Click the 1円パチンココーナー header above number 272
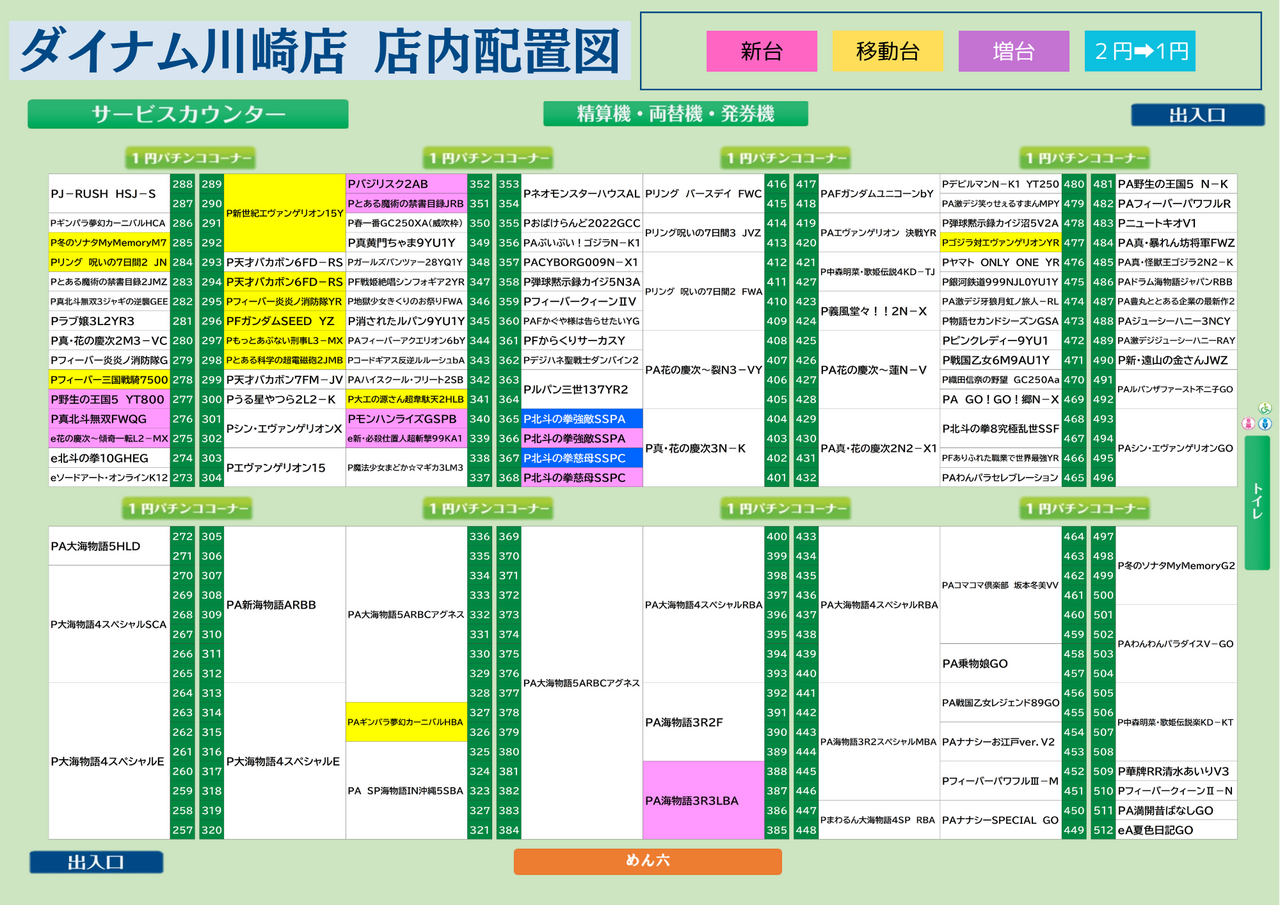The height and width of the screenshot is (905, 1280). click(x=189, y=509)
